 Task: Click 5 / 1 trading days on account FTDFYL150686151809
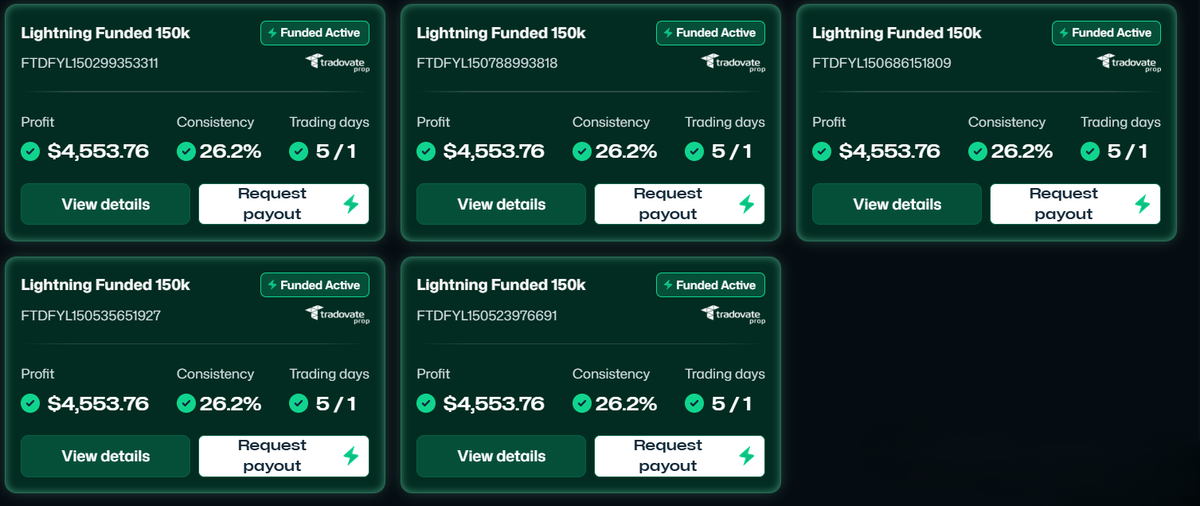1127,152
